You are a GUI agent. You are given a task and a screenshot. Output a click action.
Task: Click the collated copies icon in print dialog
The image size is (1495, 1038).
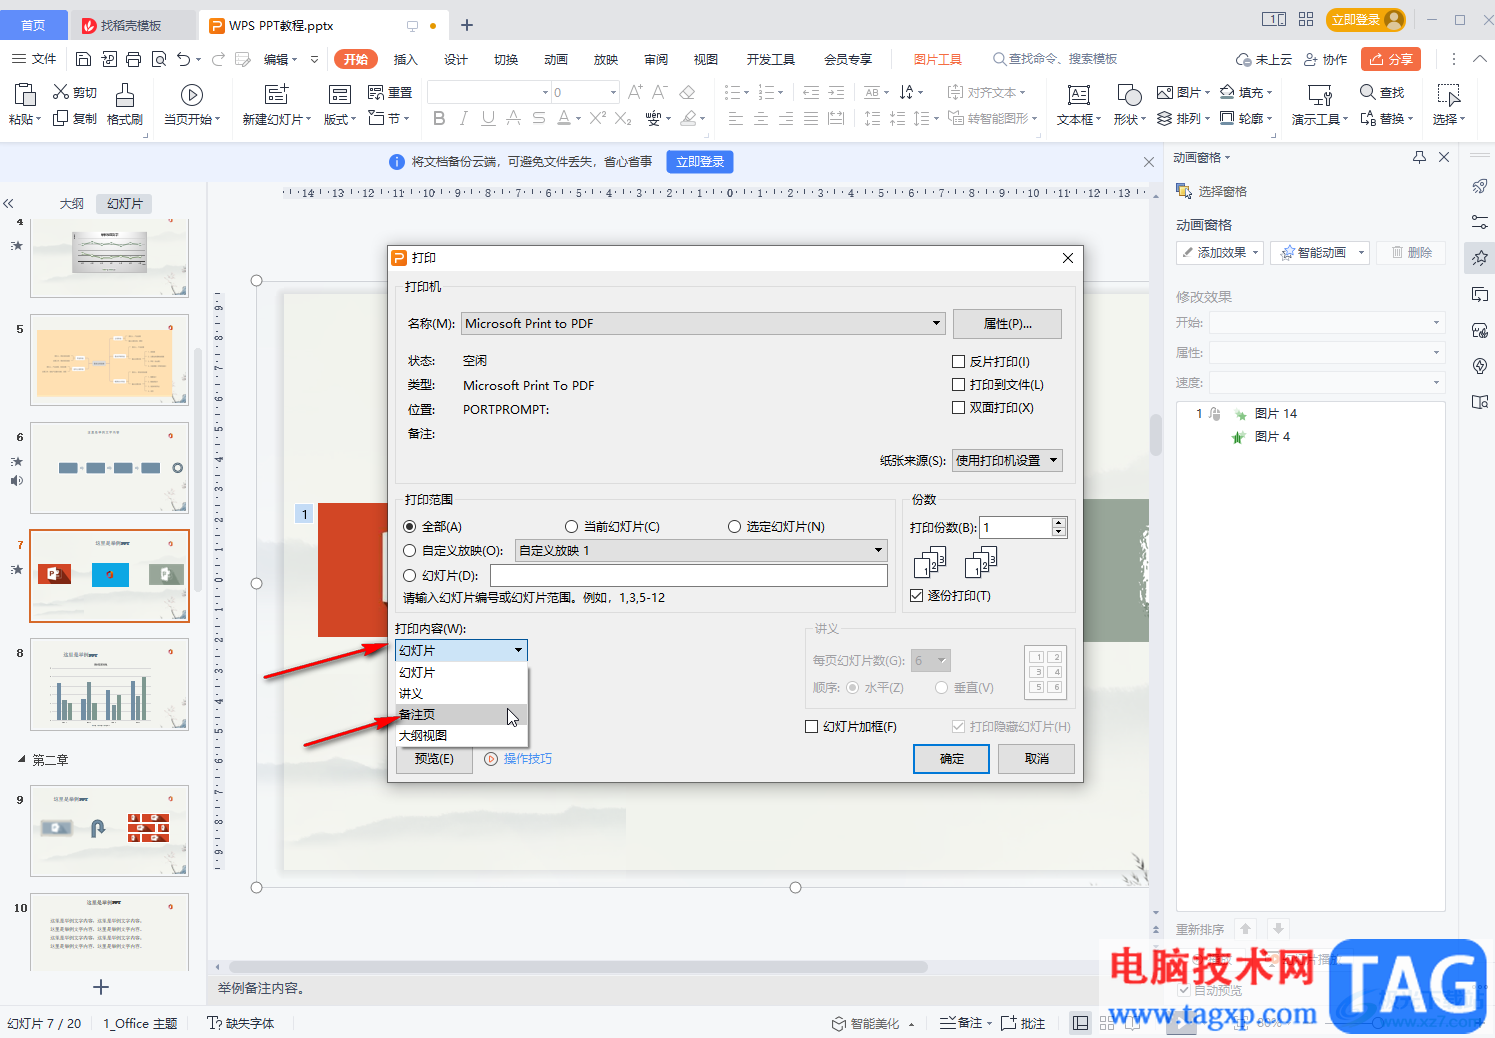click(929, 563)
